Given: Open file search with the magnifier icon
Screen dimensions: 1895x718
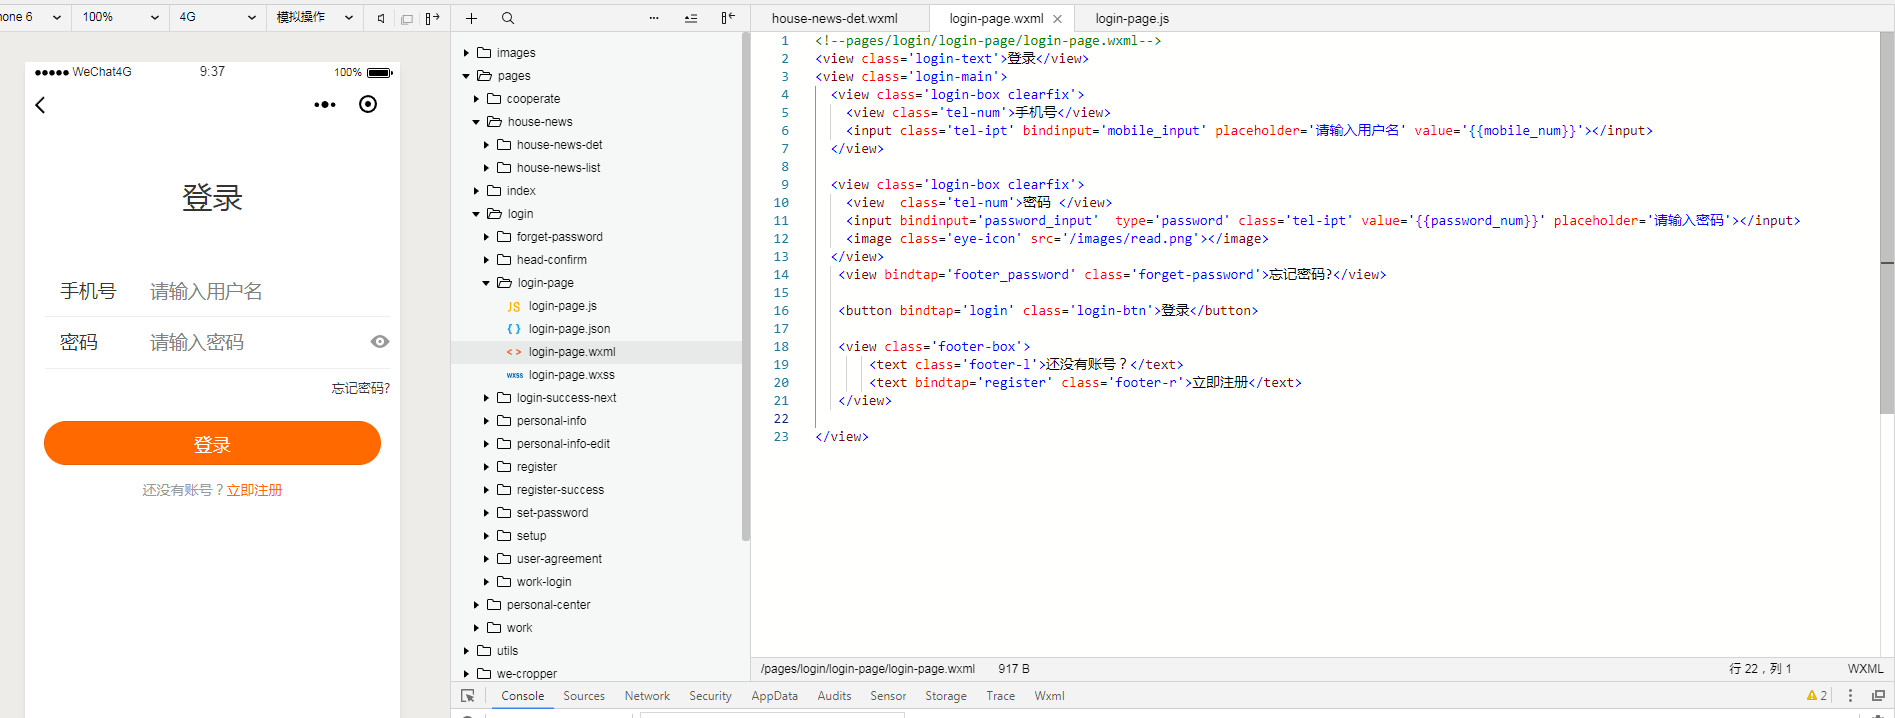Looking at the screenshot, I should [508, 18].
